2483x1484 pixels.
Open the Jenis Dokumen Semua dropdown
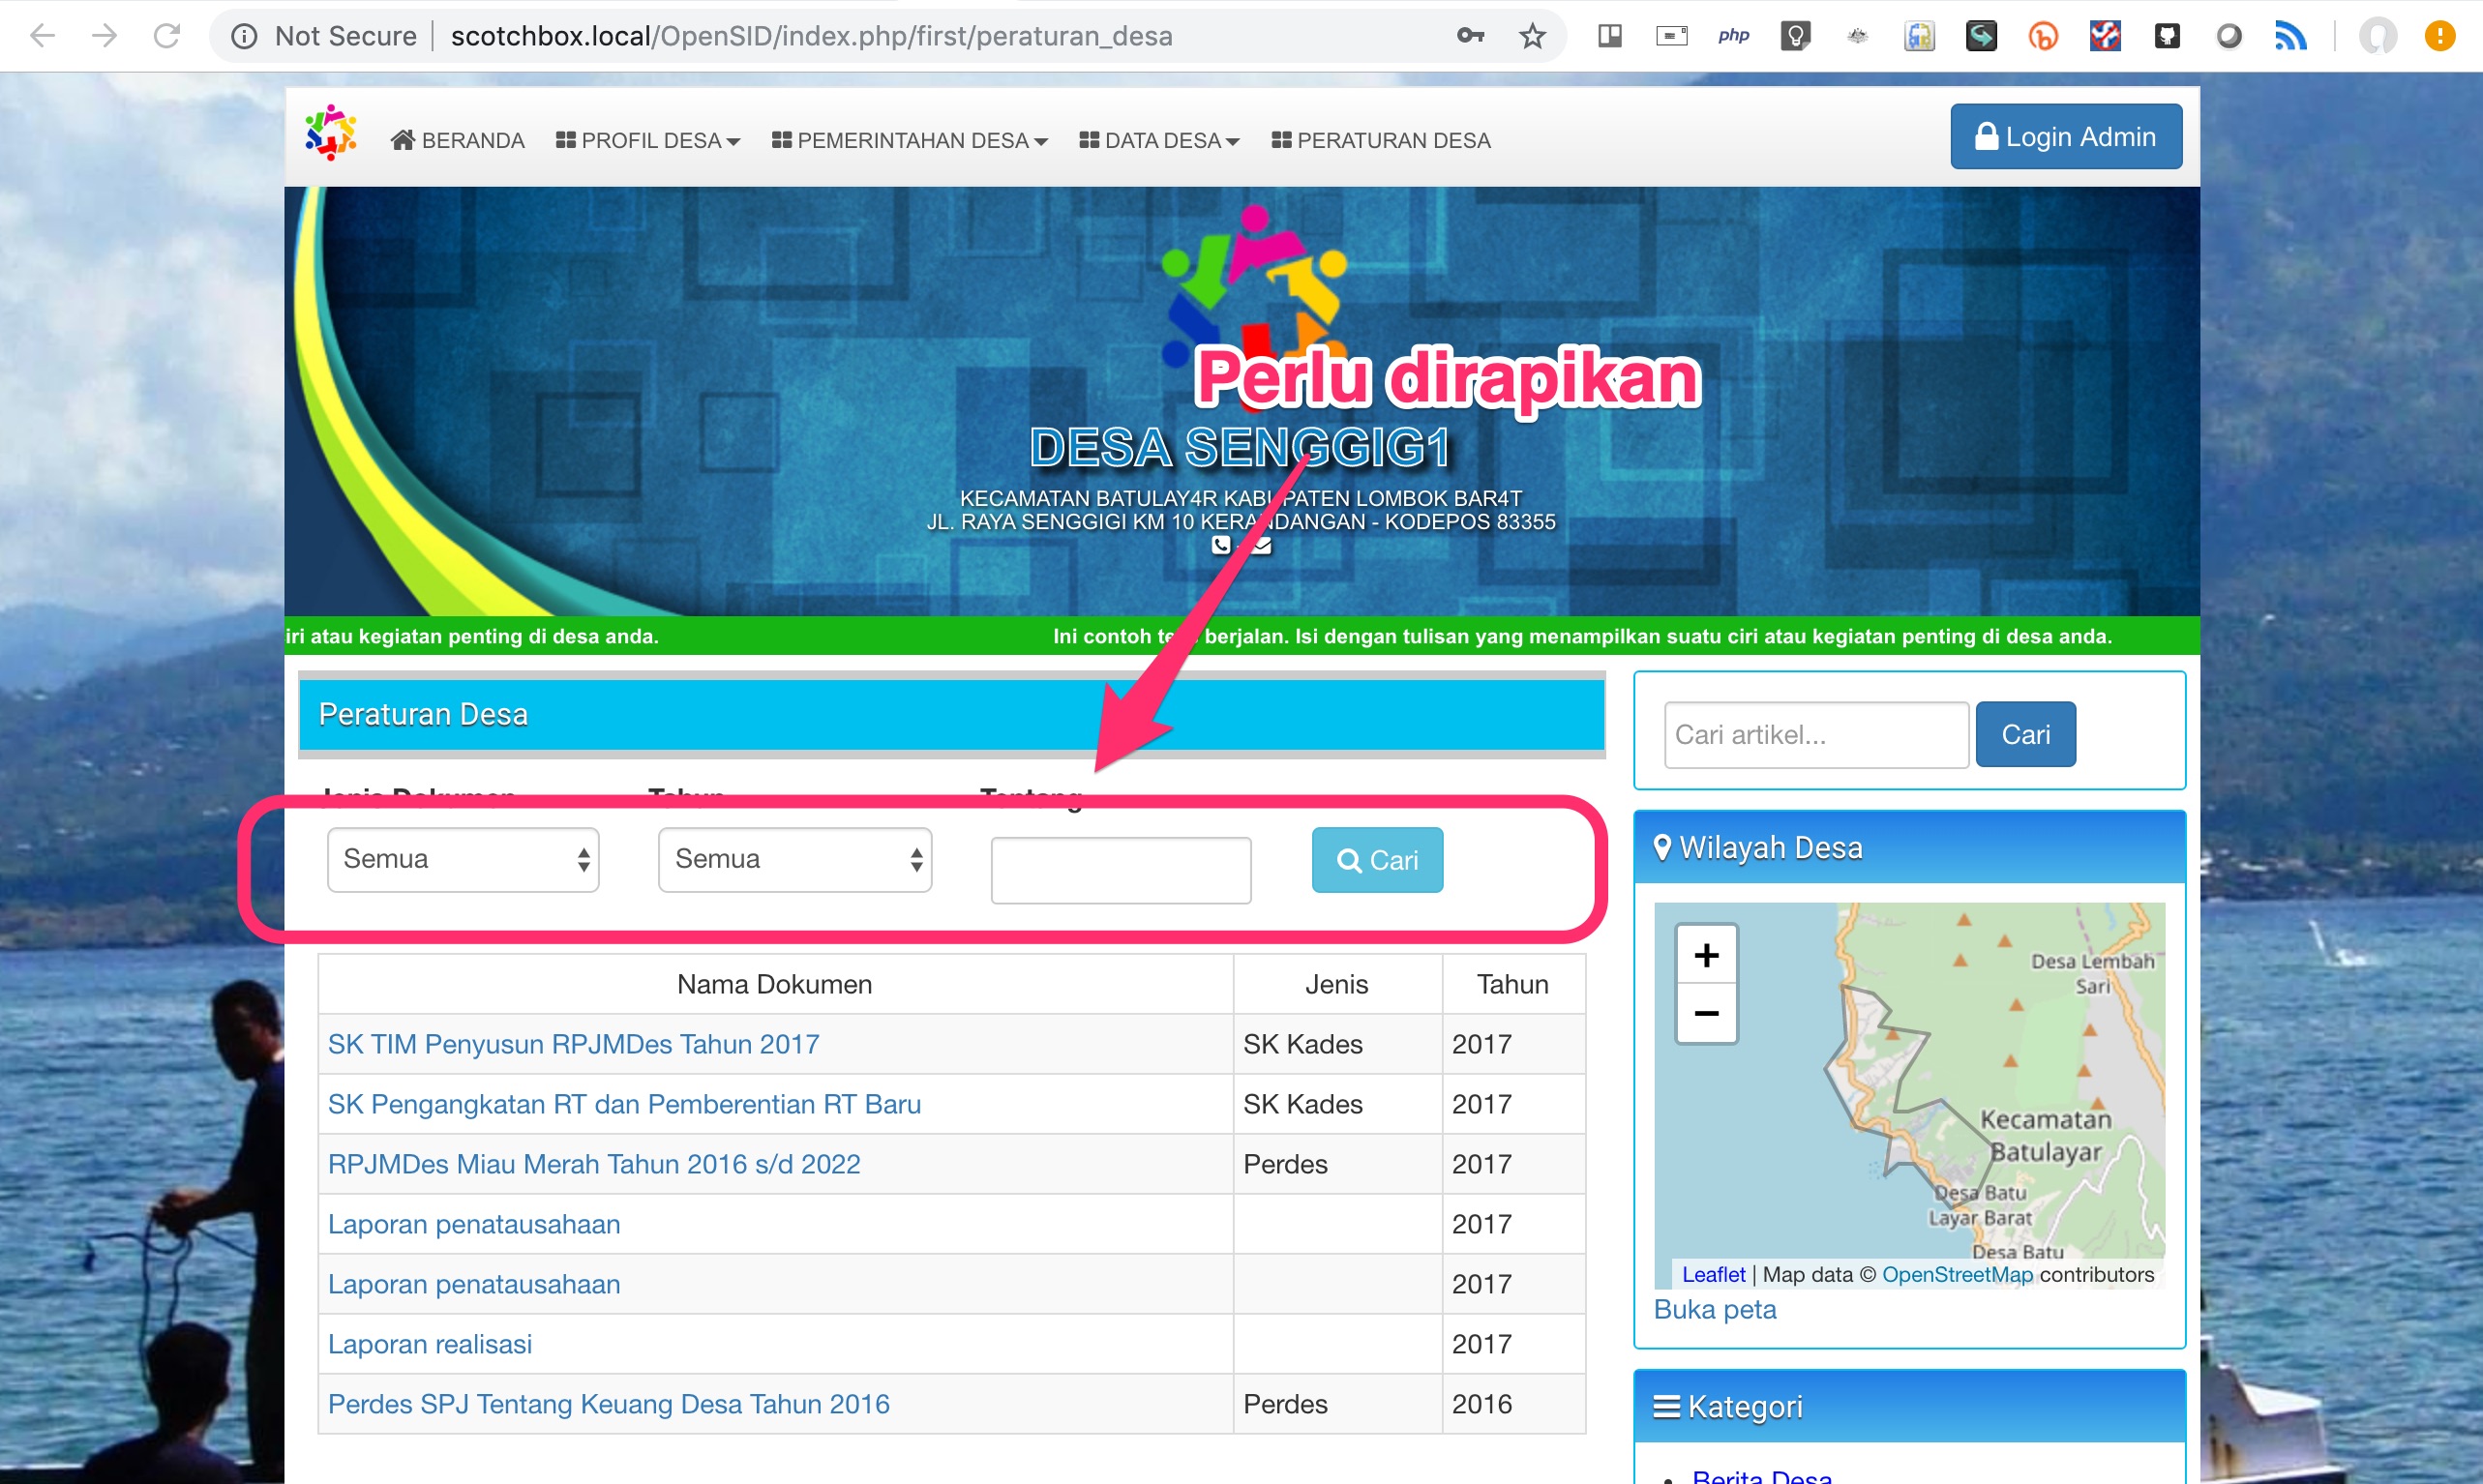point(462,859)
